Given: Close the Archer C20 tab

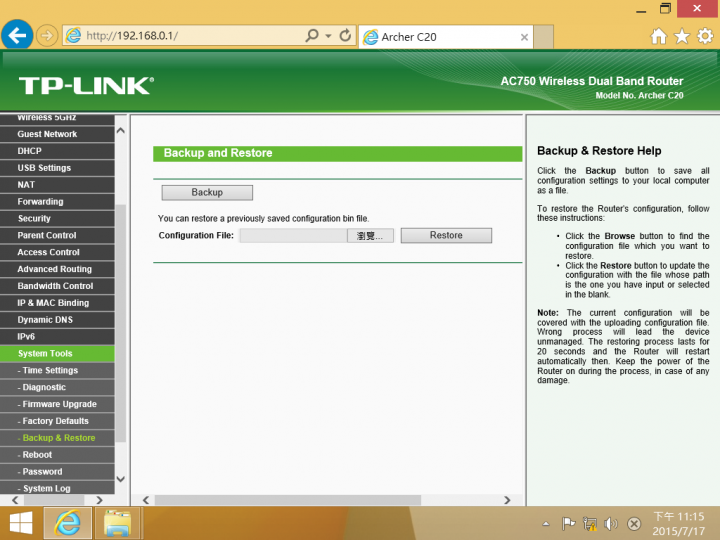Looking at the screenshot, I should 524,37.
